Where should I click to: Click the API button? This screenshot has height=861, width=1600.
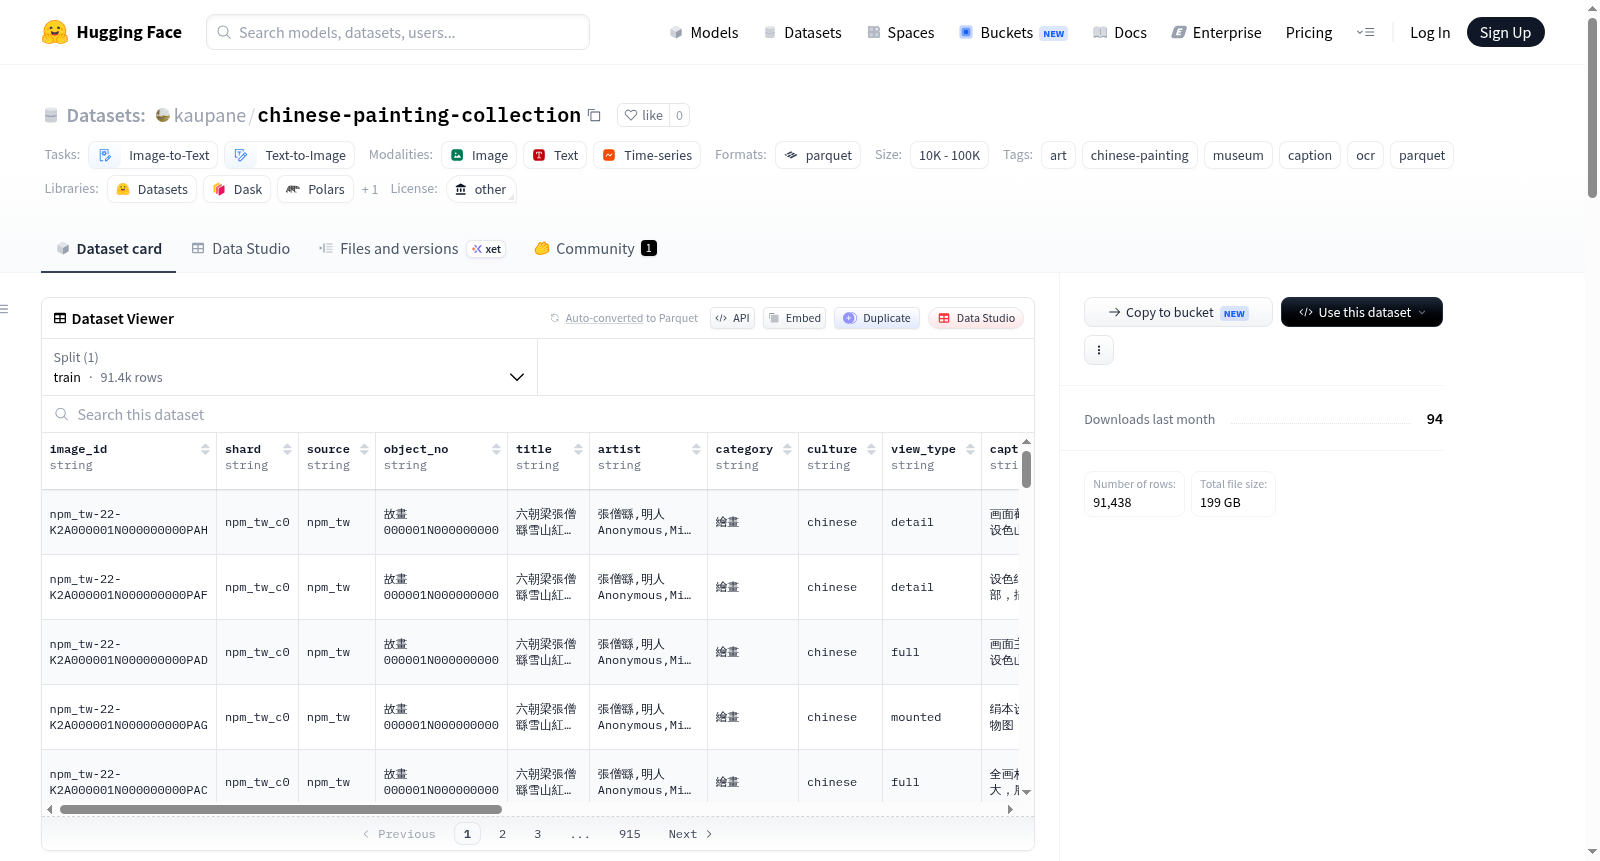(732, 318)
